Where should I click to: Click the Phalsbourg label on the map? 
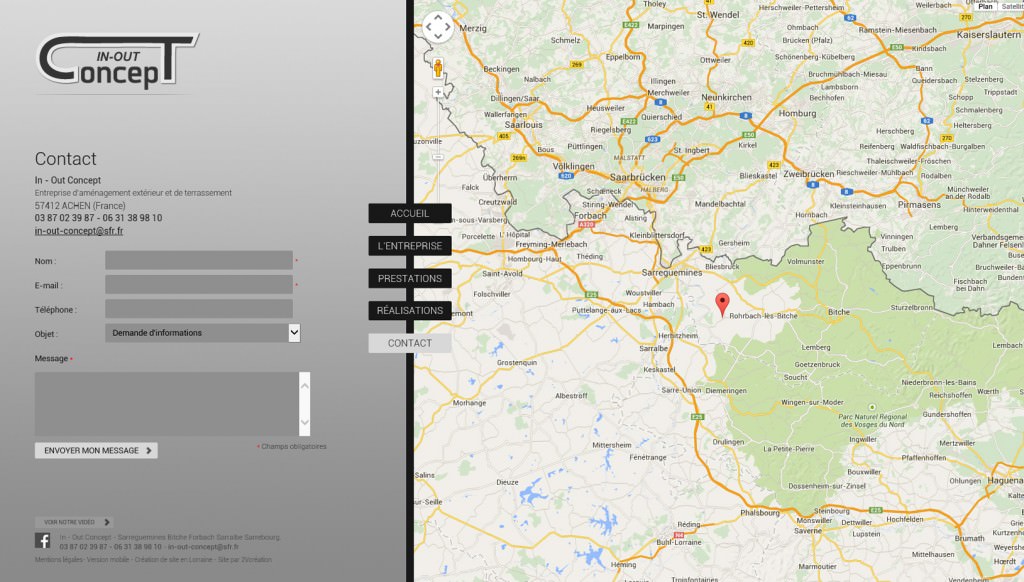point(760,513)
